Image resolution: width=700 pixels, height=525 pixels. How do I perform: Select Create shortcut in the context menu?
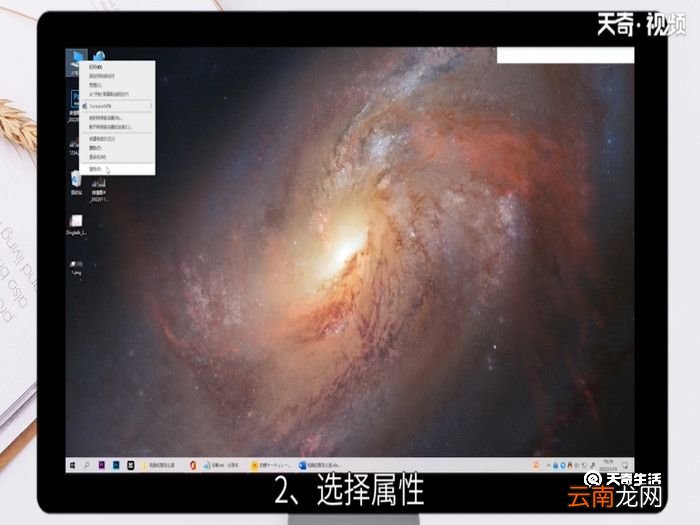117,139
